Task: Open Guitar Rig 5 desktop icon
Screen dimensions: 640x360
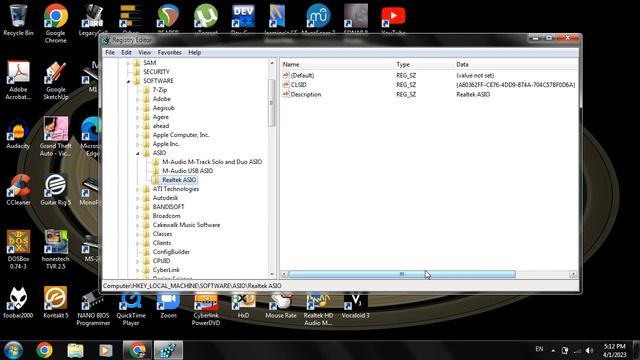Action: (56, 189)
